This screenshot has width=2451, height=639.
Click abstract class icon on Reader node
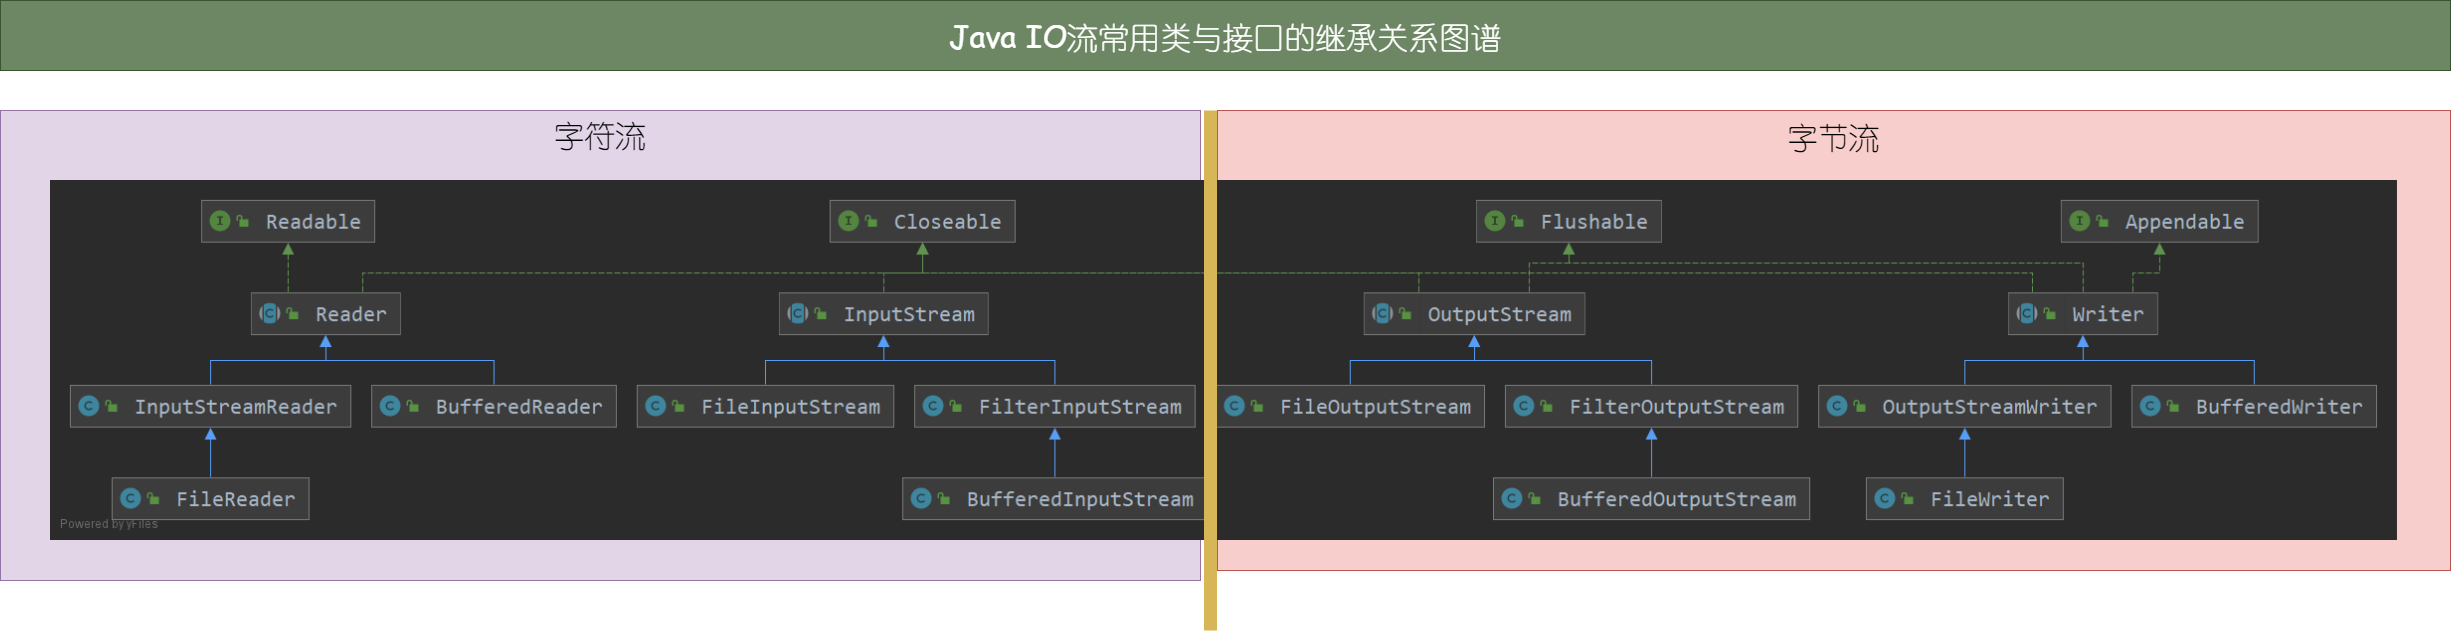click(x=270, y=314)
